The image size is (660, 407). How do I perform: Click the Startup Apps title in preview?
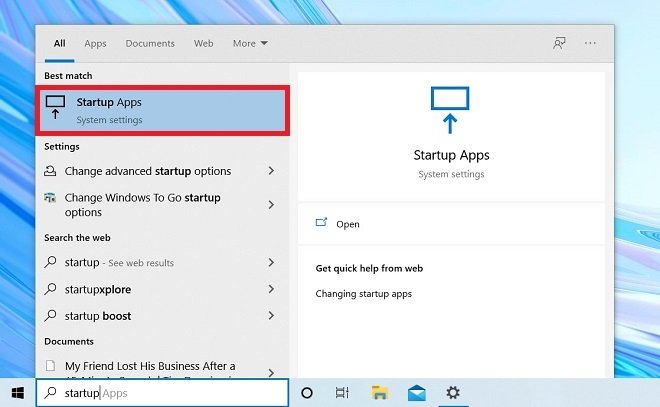click(451, 155)
